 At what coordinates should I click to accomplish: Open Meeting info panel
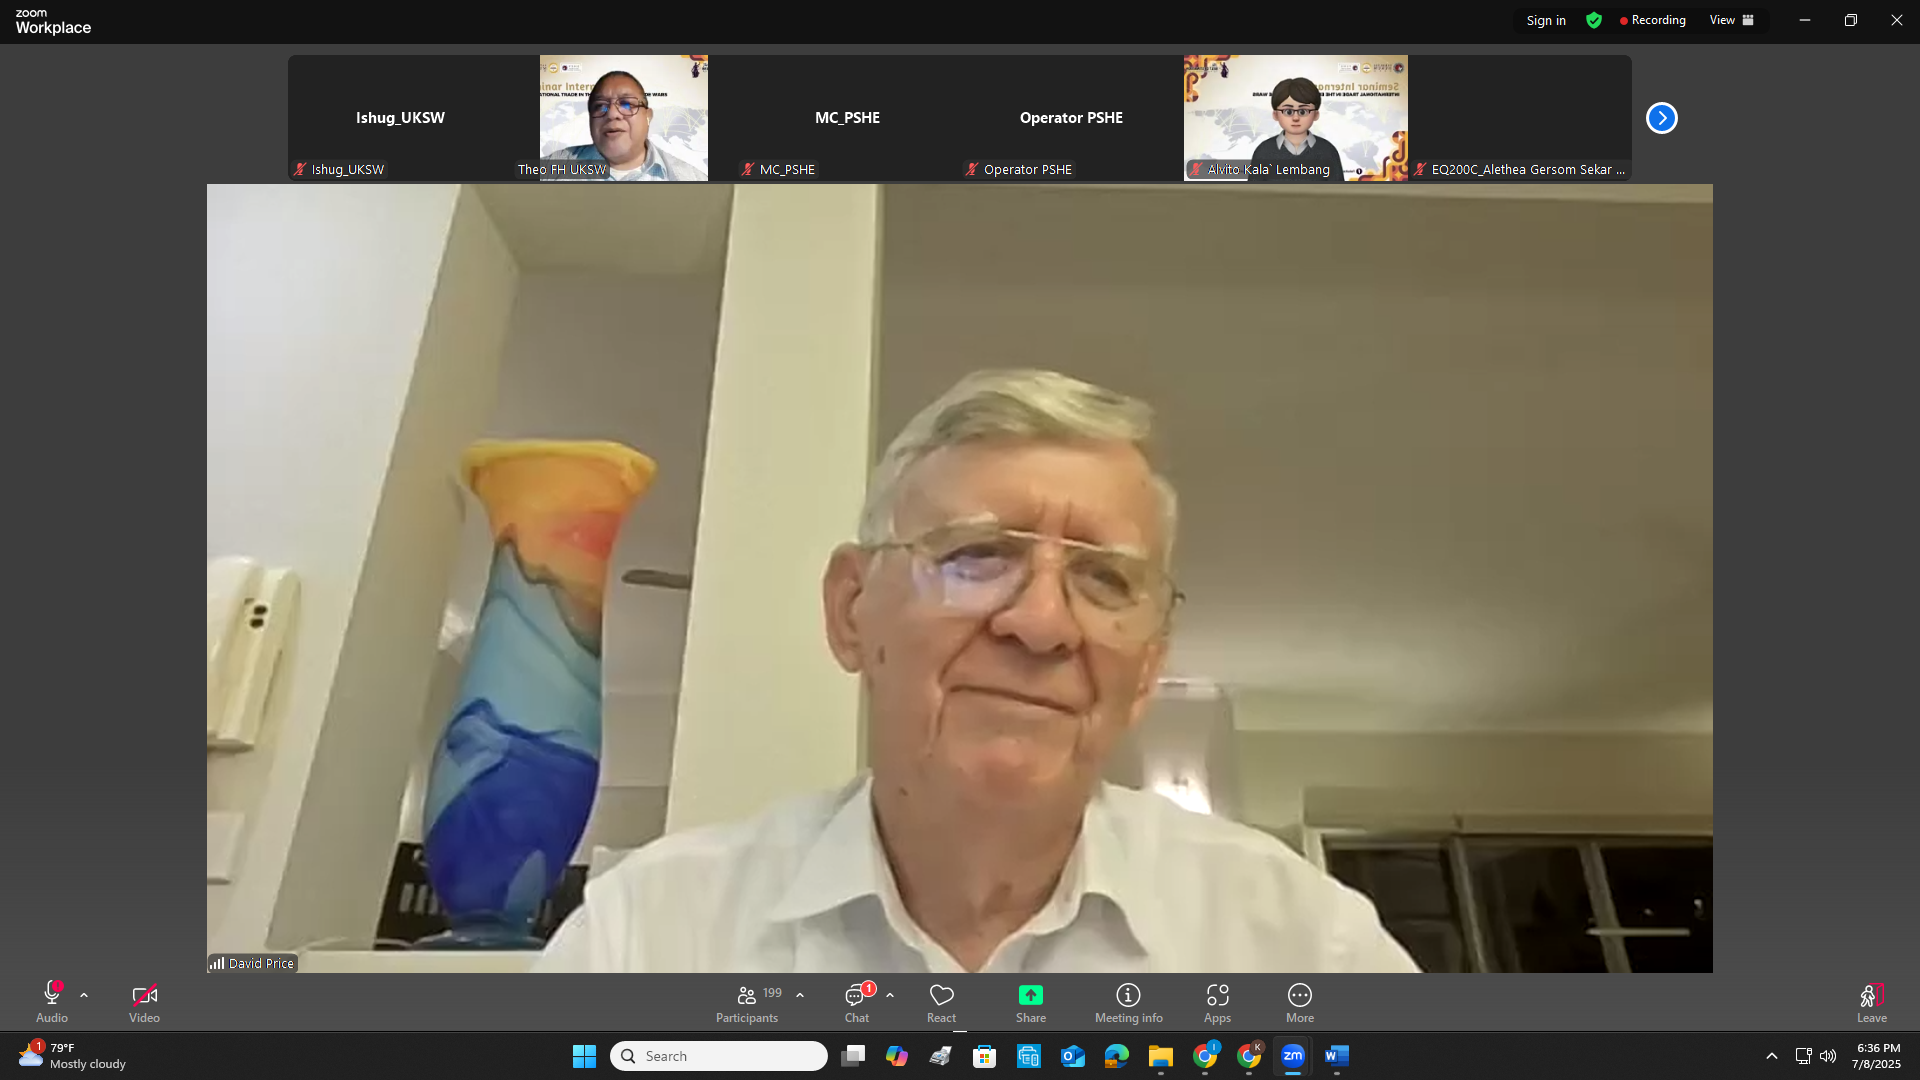point(1128,1002)
